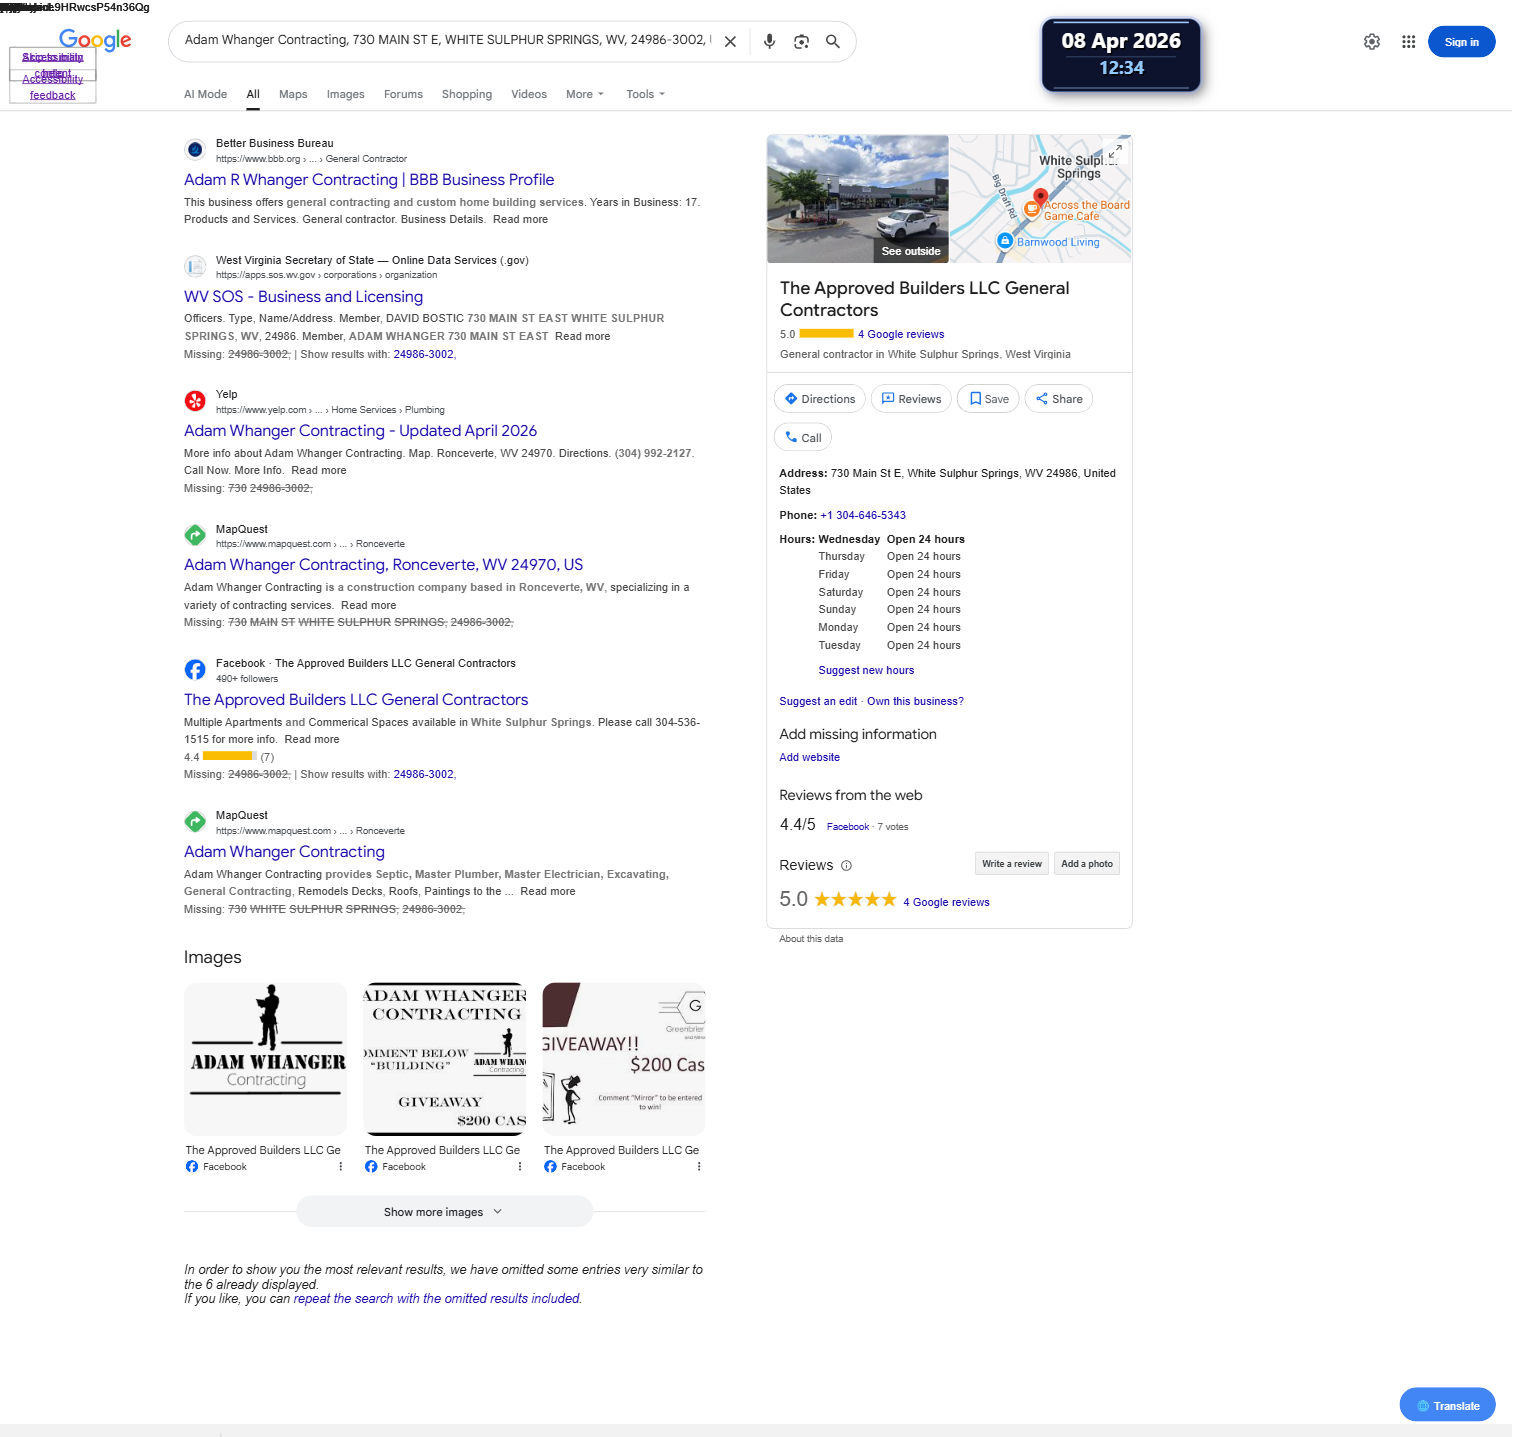
Task: Open the Tools dropdown
Action: click(x=645, y=95)
